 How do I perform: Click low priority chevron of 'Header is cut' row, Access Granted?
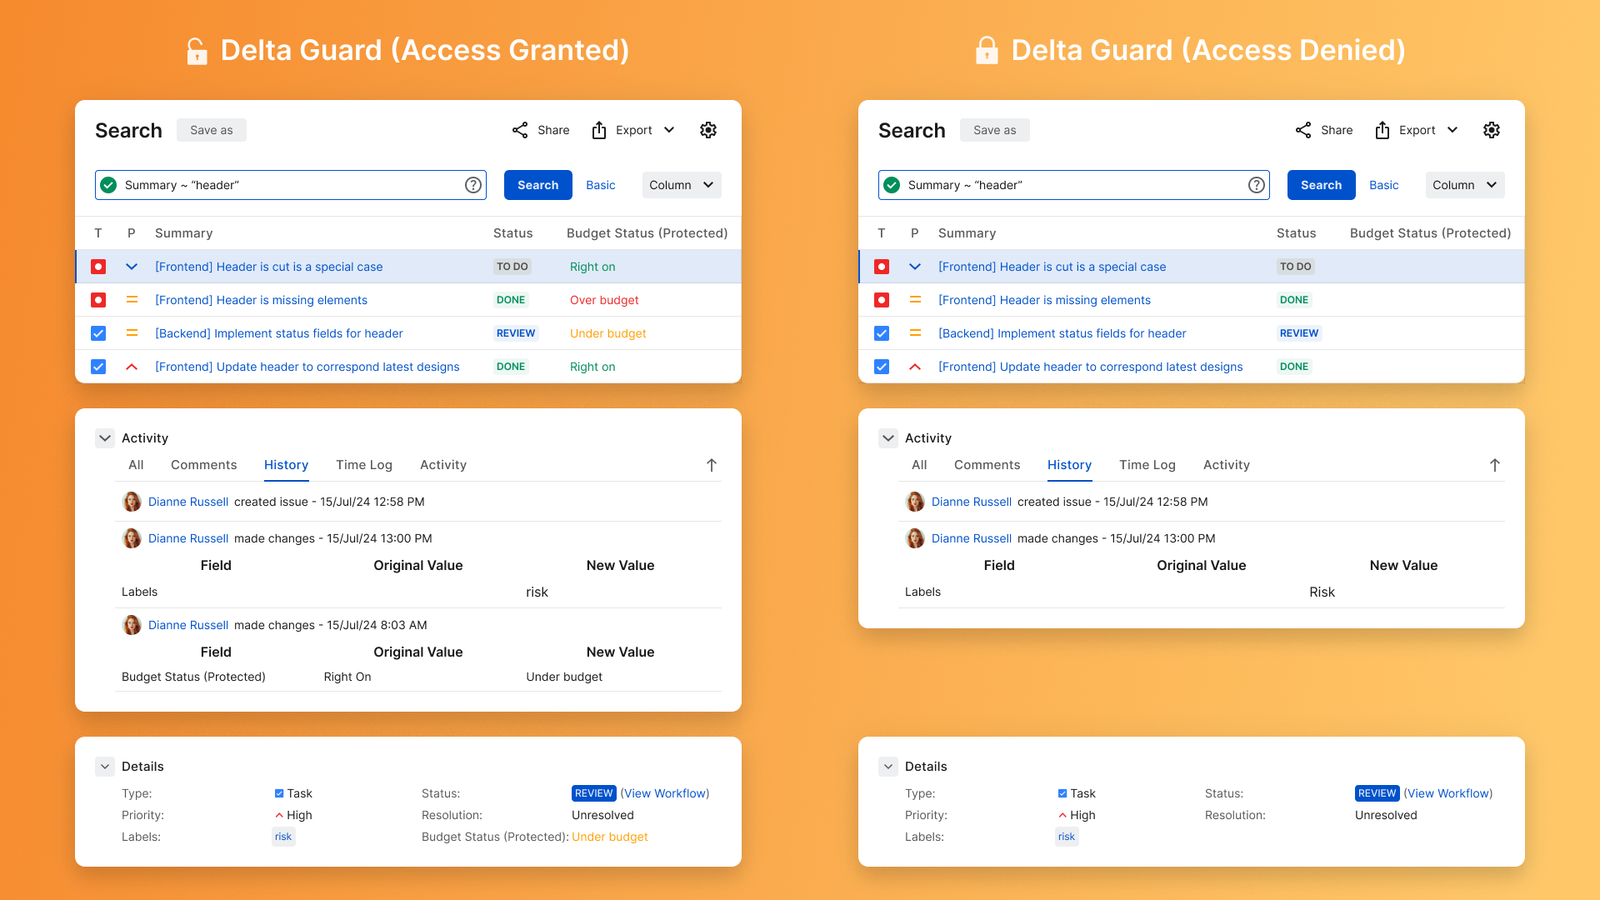[x=131, y=267]
